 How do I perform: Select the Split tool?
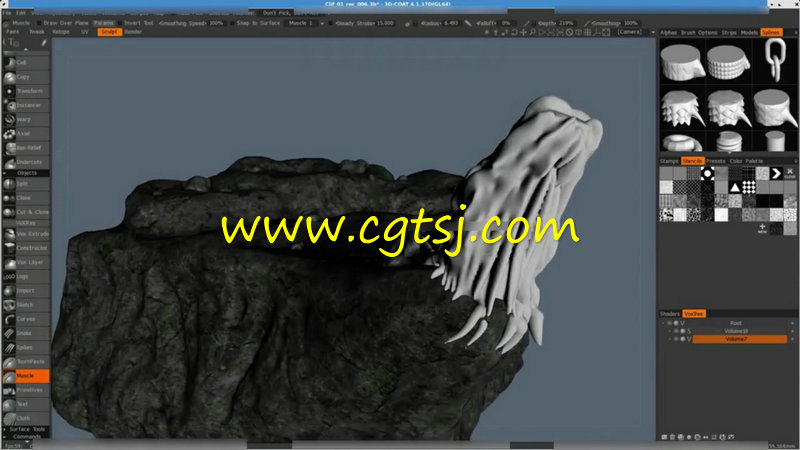click(26, 184)
